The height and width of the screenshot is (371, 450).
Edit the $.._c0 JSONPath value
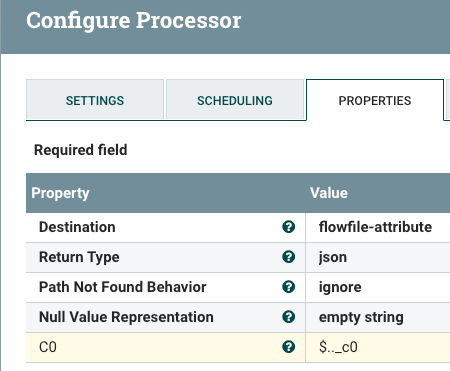click(378, 347)
